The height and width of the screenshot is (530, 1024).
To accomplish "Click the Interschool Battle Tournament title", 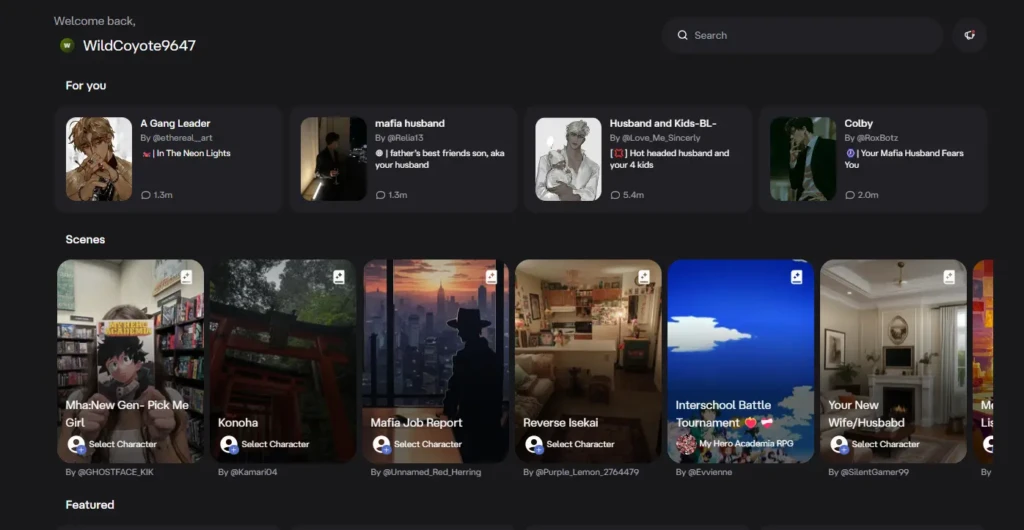I will 723,414.
